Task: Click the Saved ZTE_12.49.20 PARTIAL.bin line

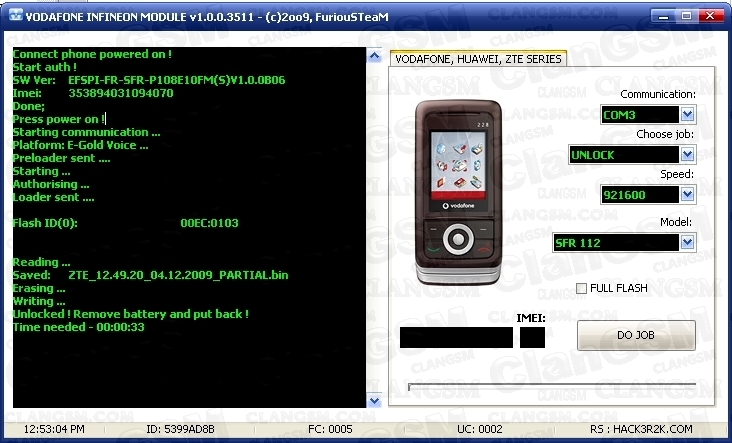Action: tap(150, 275)
